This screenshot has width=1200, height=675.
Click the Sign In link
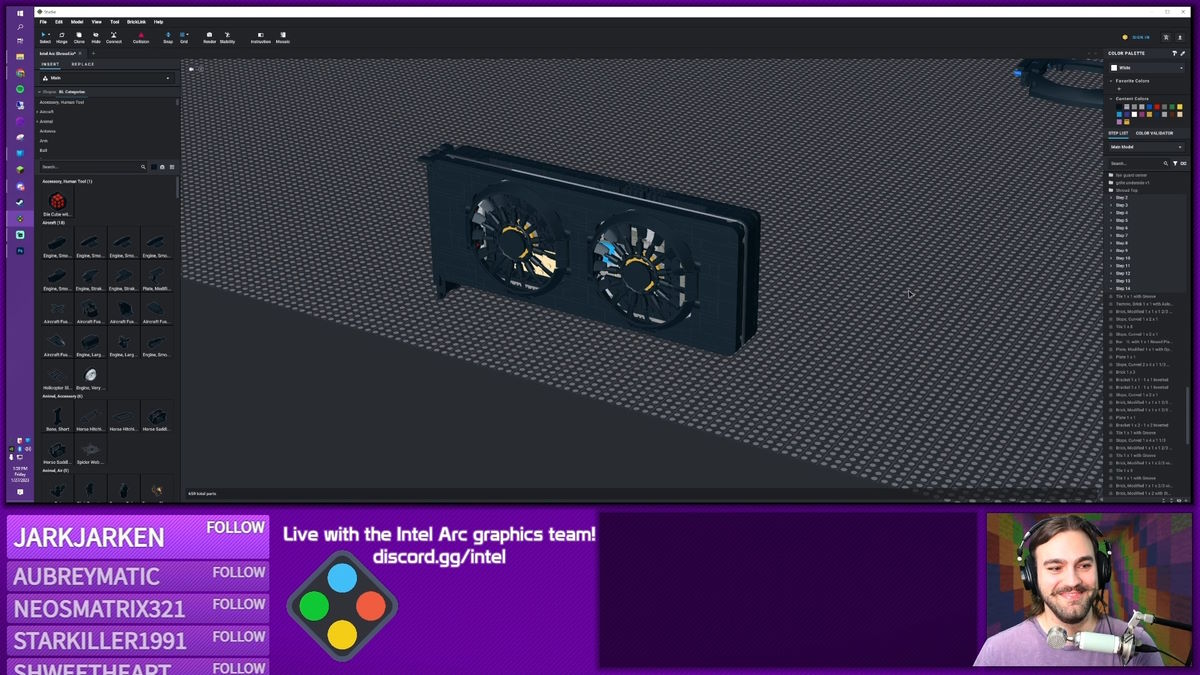(1141, 37)
